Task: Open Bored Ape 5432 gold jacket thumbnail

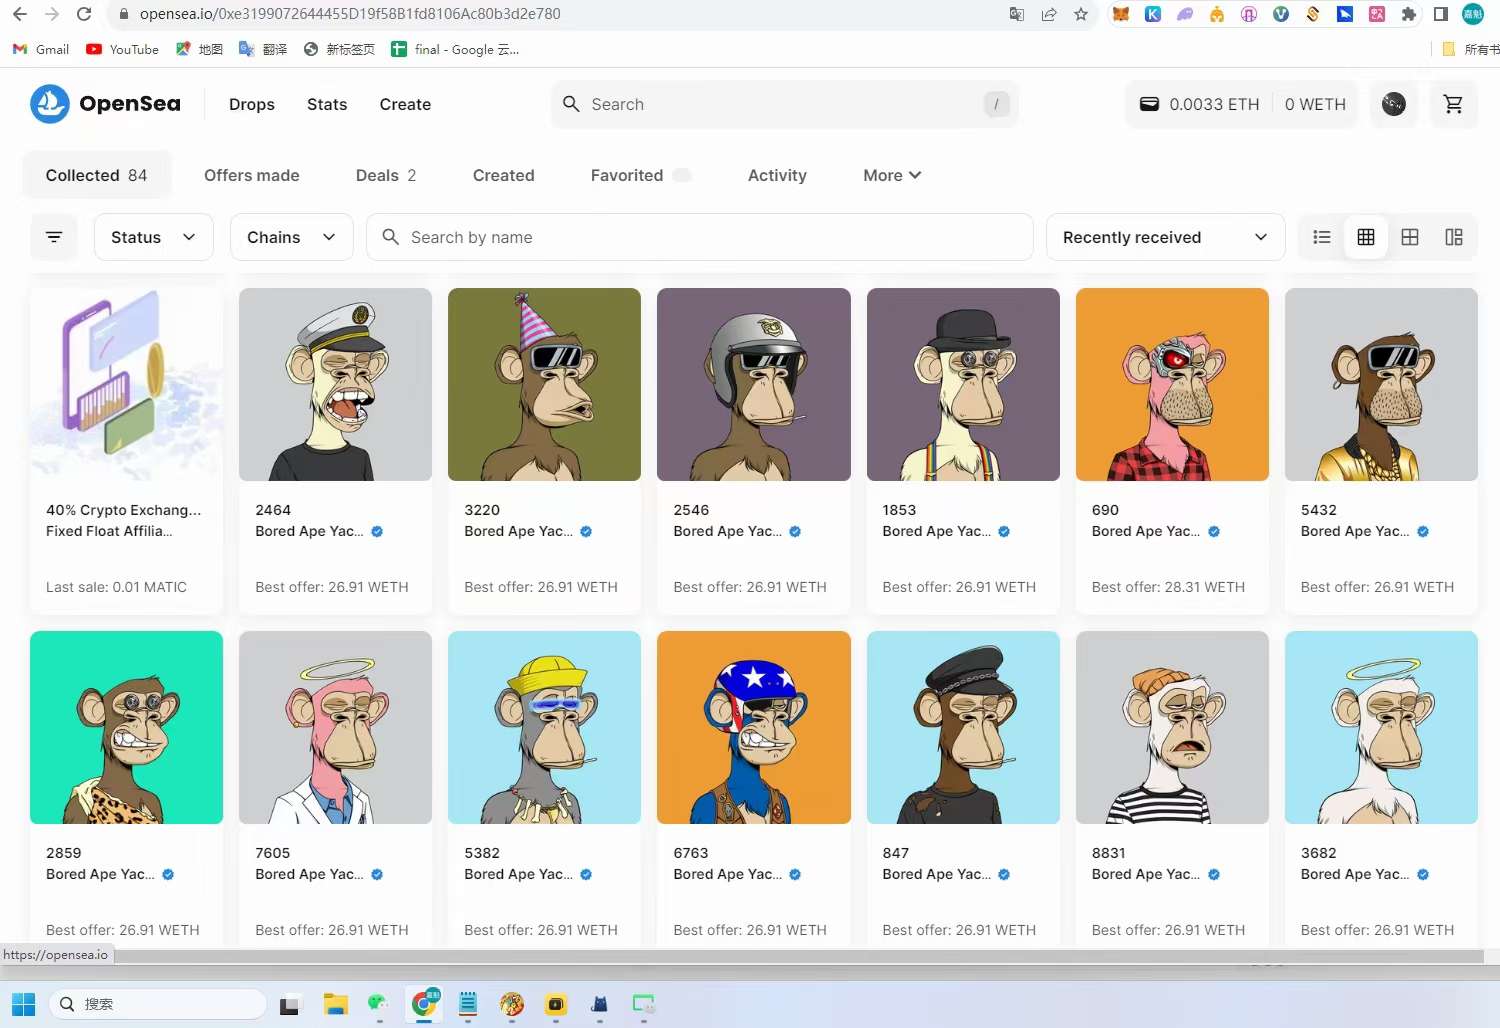Action: (1381, 385)
